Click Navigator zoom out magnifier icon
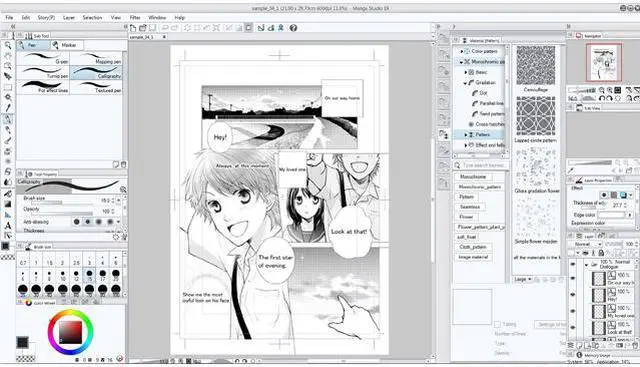Viewport: 640px width, 367px height. (602, 90)
